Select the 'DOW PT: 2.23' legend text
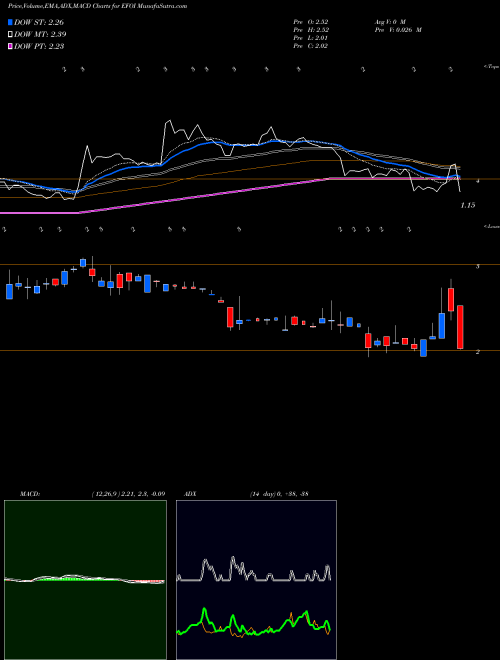 39,47
